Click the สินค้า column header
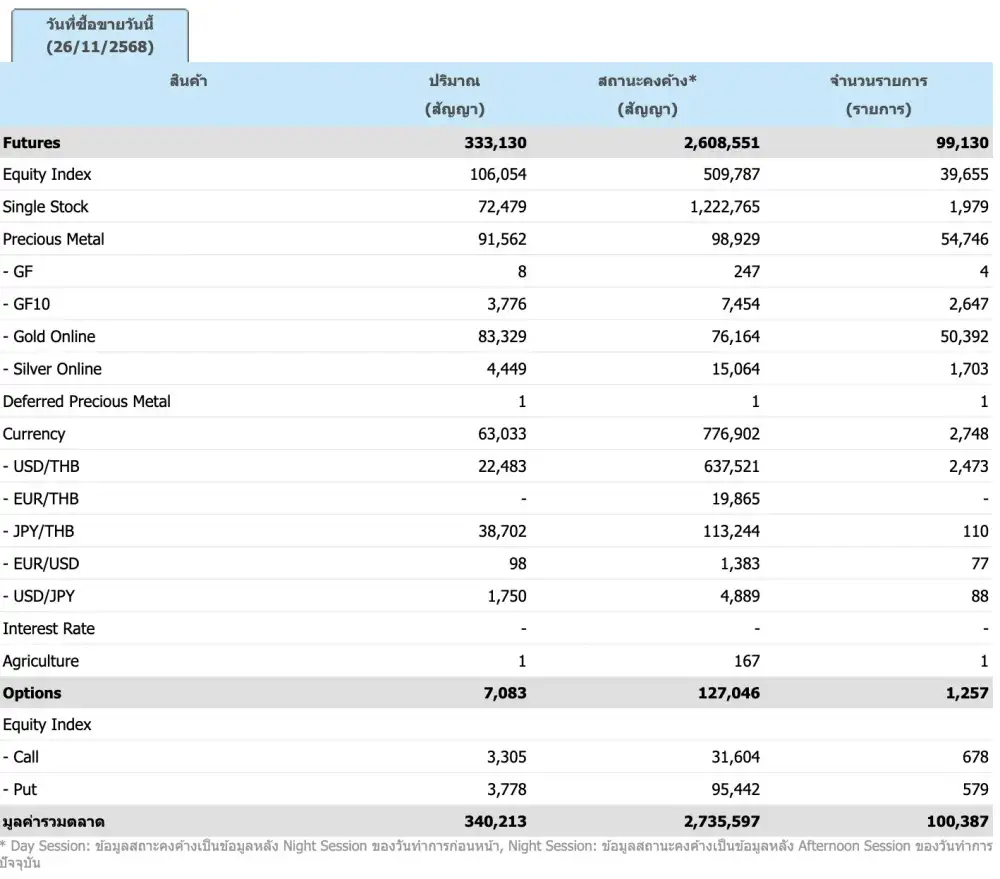Viewport: 1000px width, 879px height. pos(188,81)
